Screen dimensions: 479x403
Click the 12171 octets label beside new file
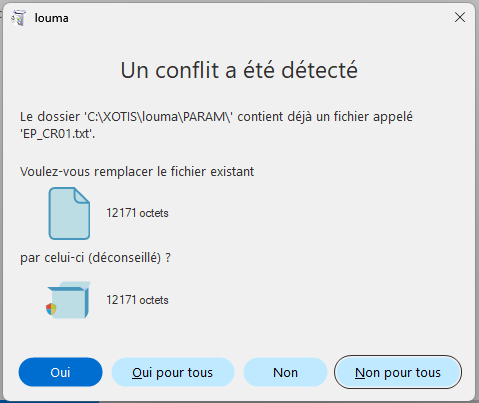coord(137,300)
